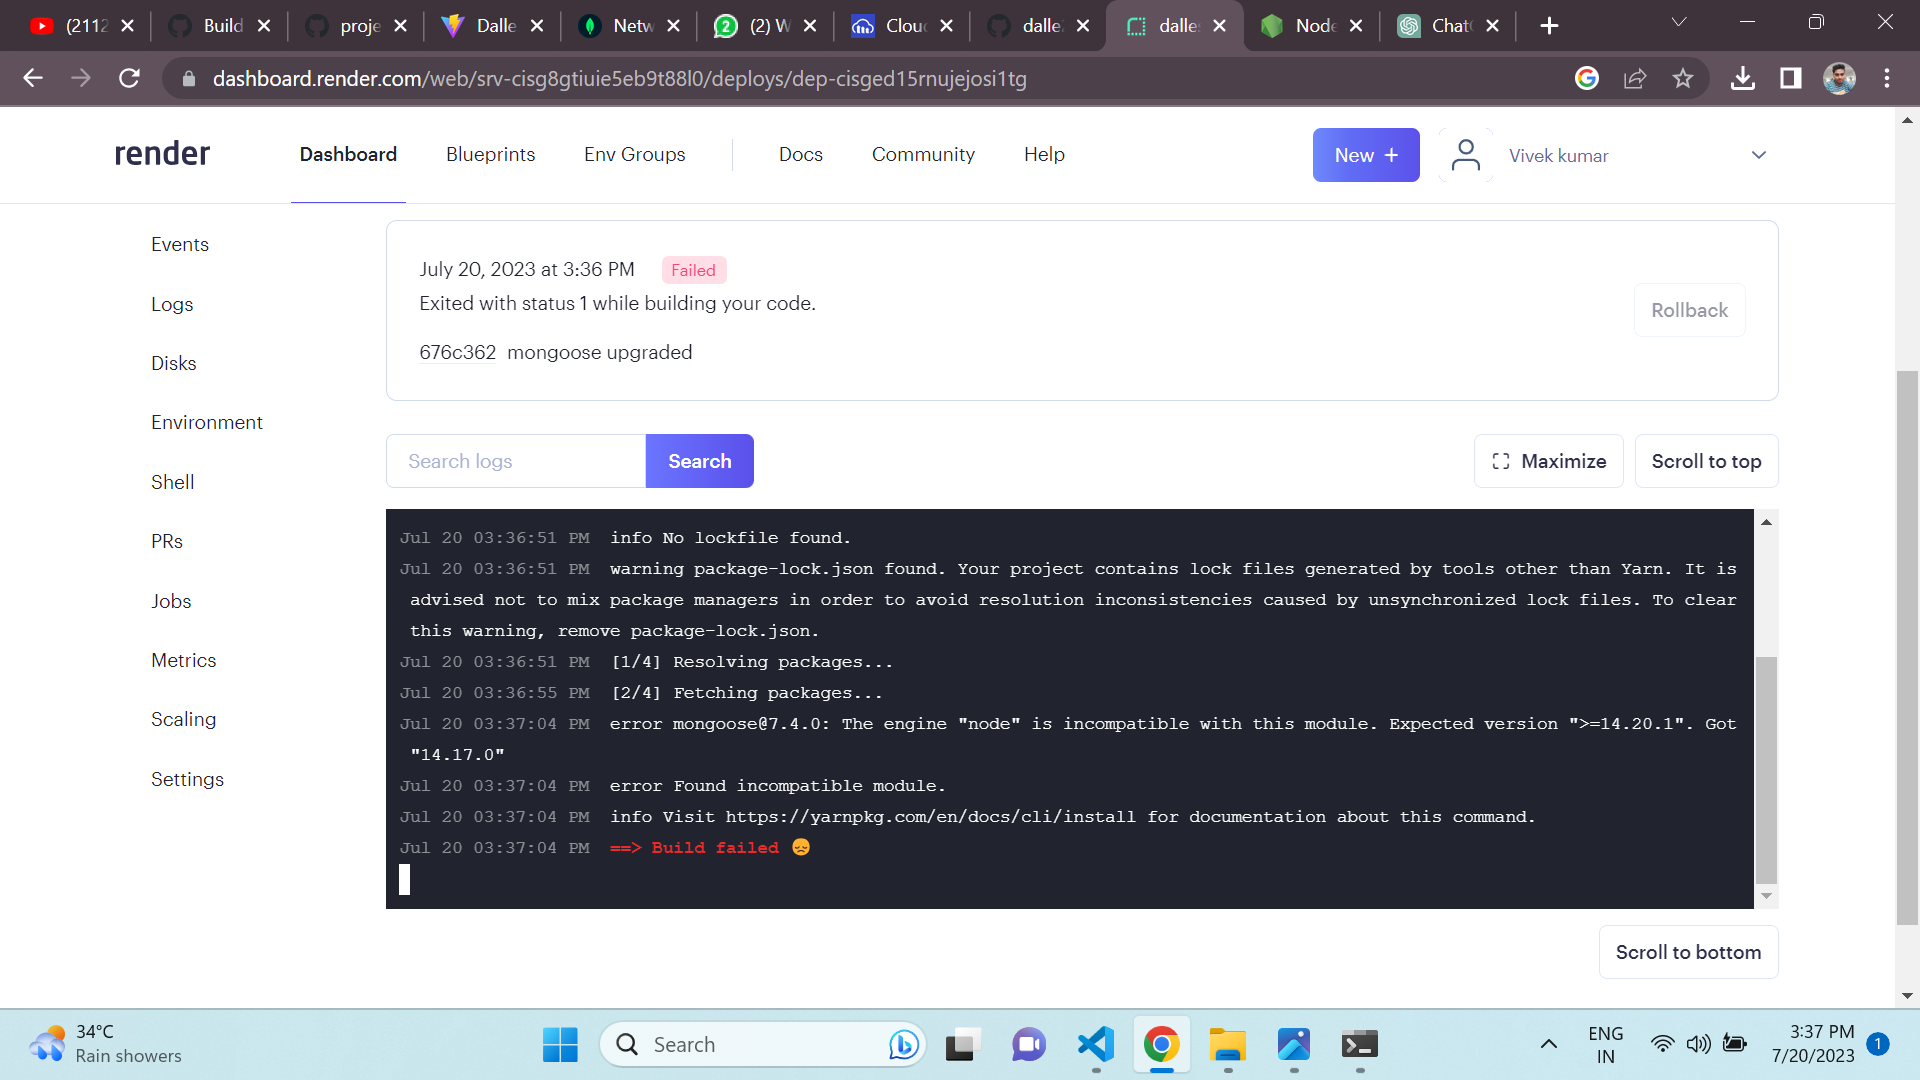Click the browser share icon

pyautogui.click(x=1635, y=78)
